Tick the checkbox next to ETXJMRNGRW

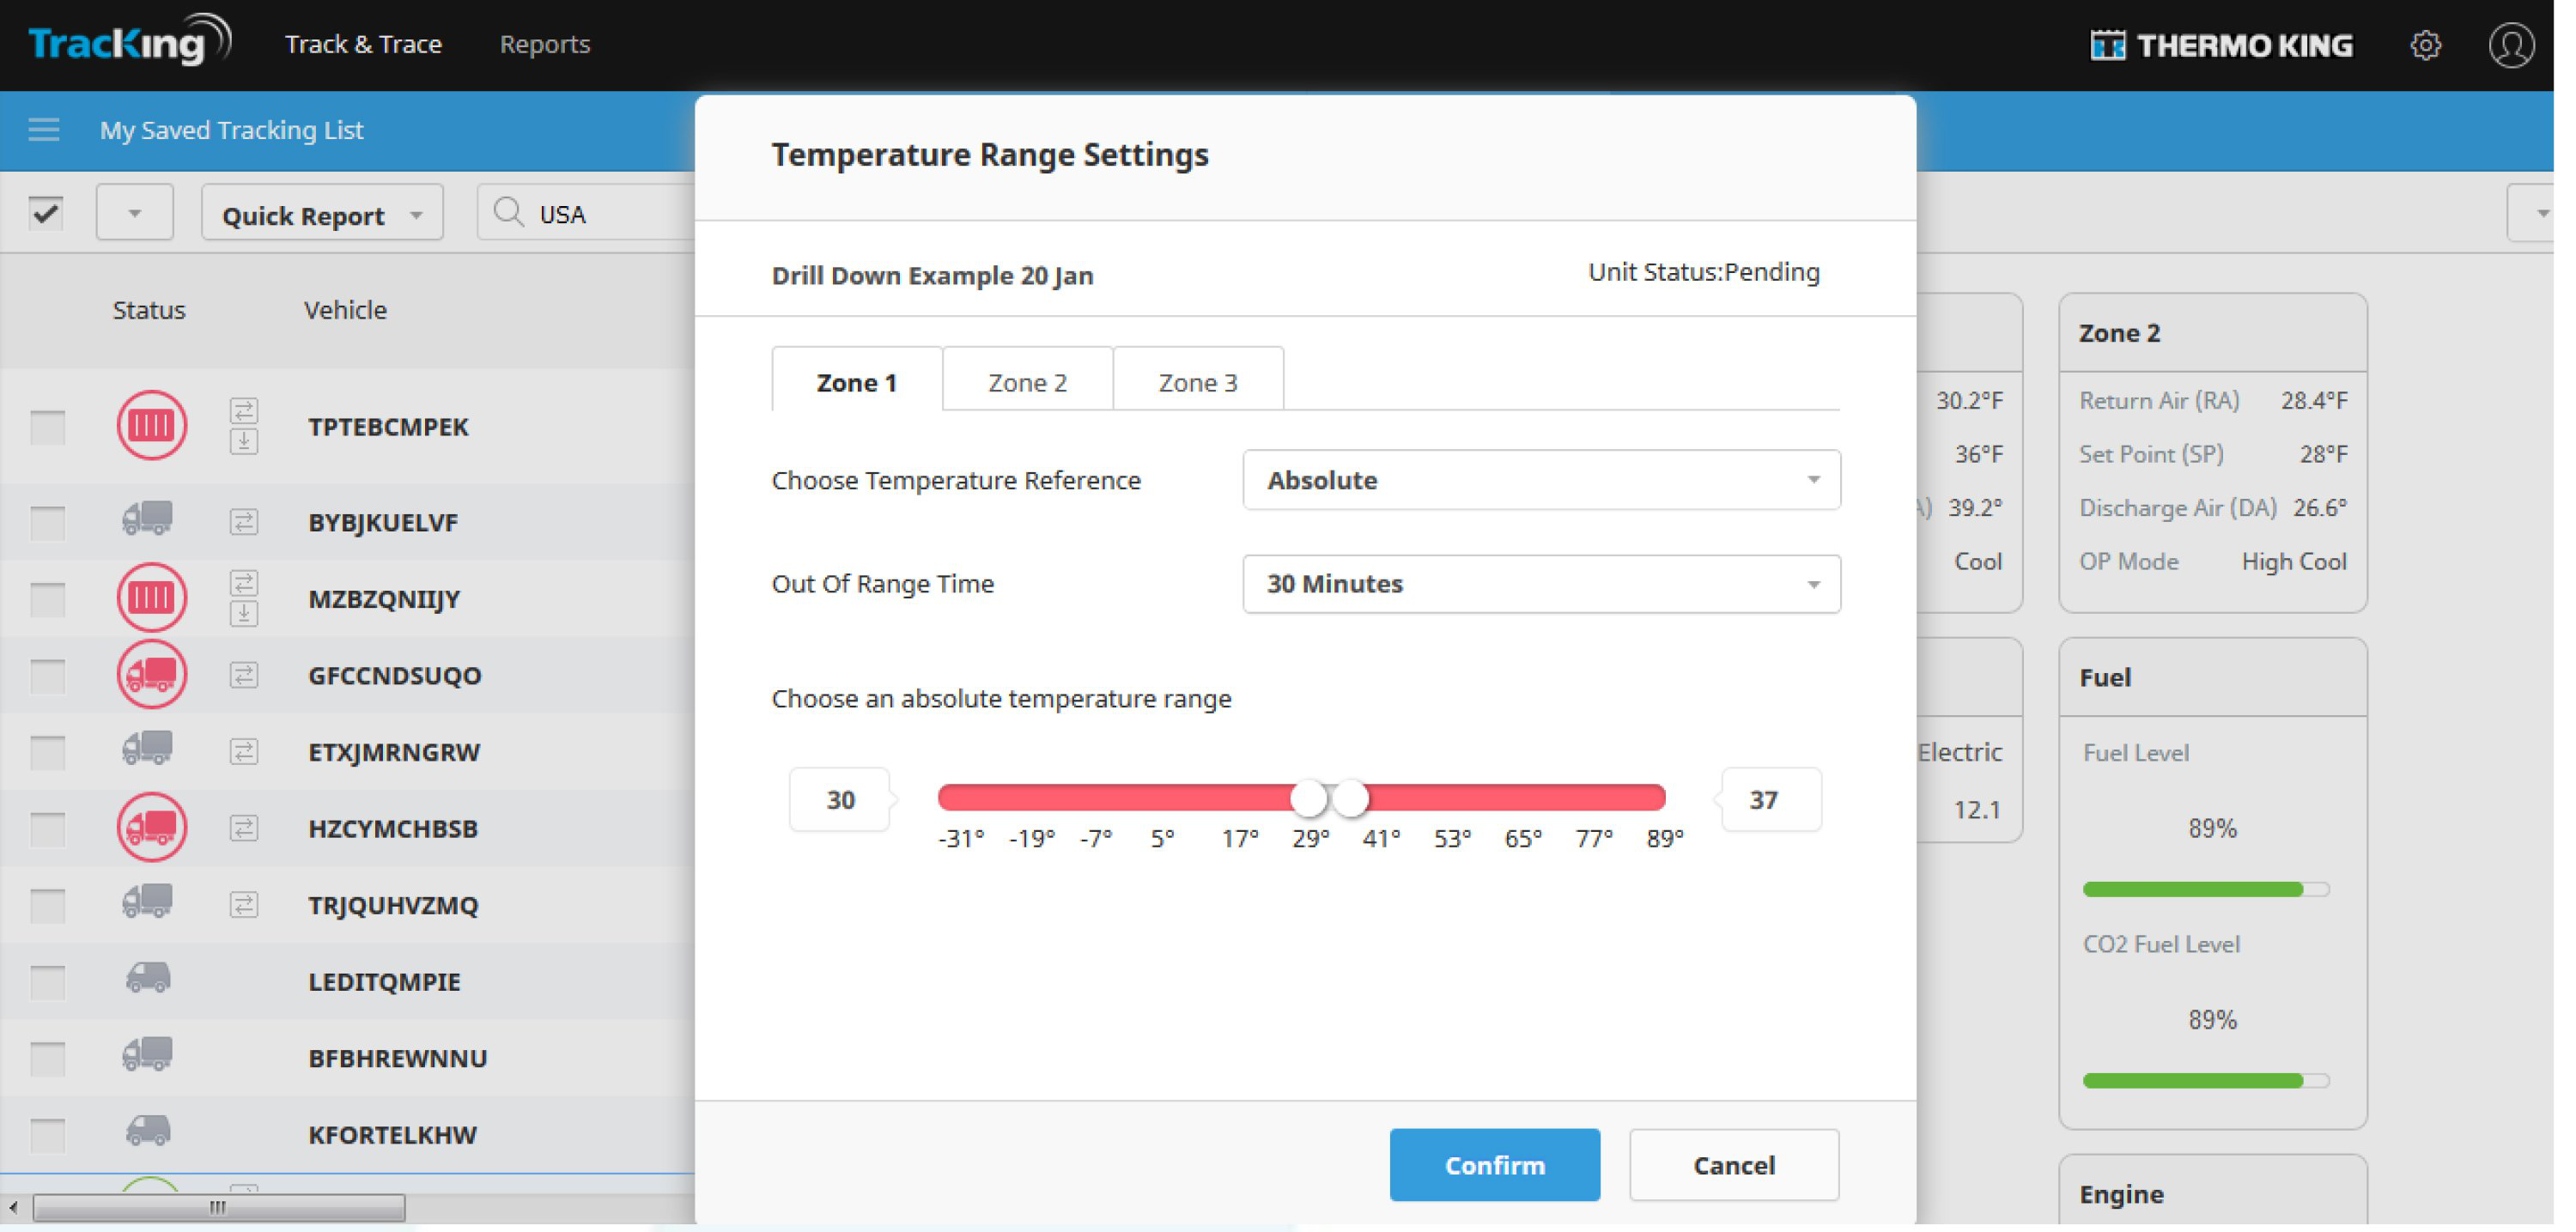coord(47,752)
